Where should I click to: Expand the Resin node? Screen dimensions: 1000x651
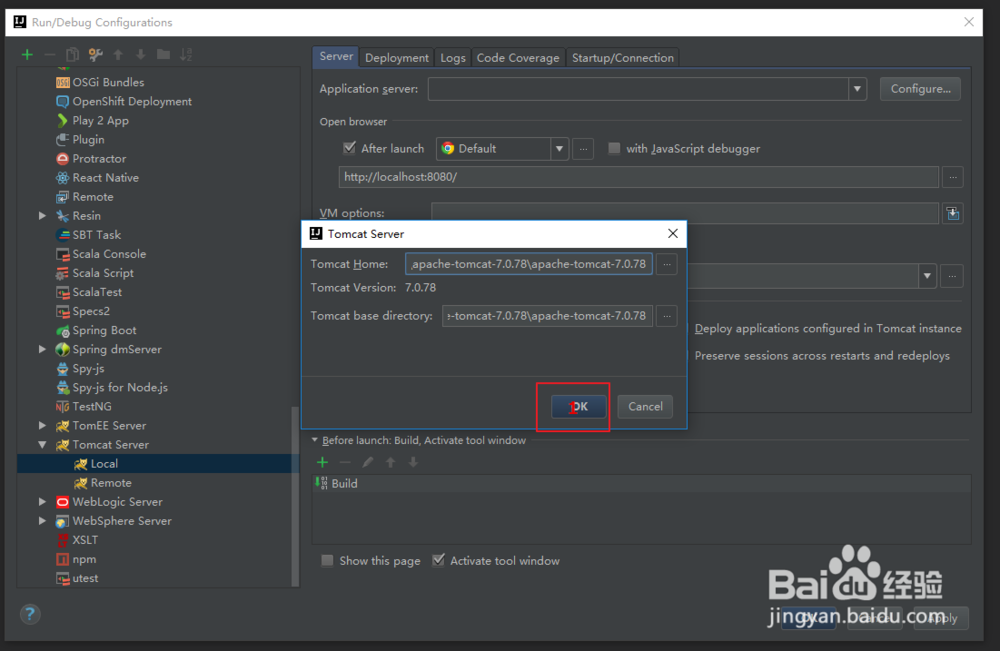click(x=42, y=216)
